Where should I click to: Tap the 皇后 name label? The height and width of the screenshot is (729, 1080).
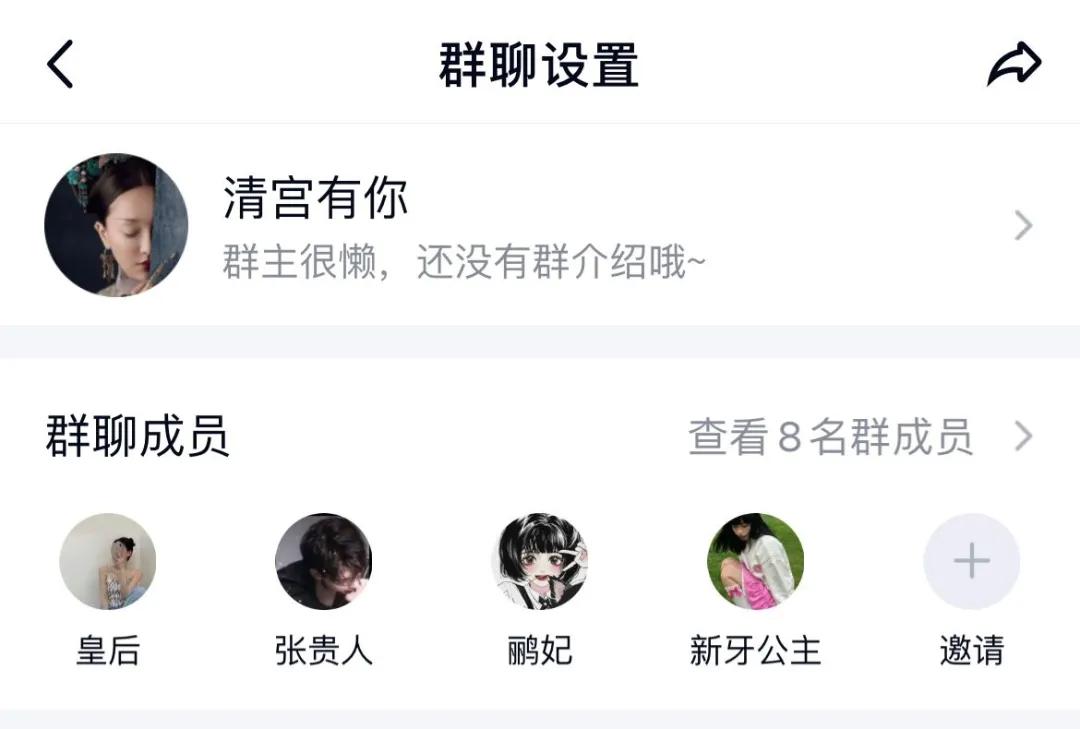109,650
